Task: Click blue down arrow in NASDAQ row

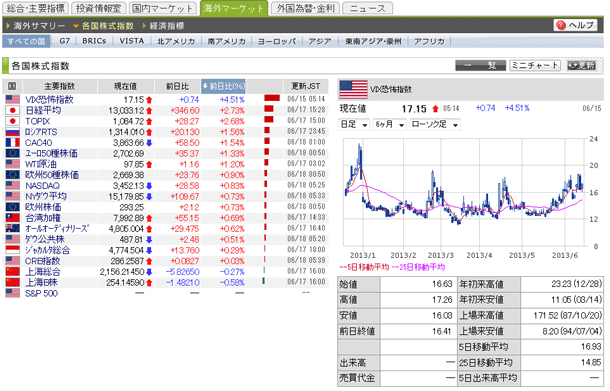Action: [x=149, y=186]
